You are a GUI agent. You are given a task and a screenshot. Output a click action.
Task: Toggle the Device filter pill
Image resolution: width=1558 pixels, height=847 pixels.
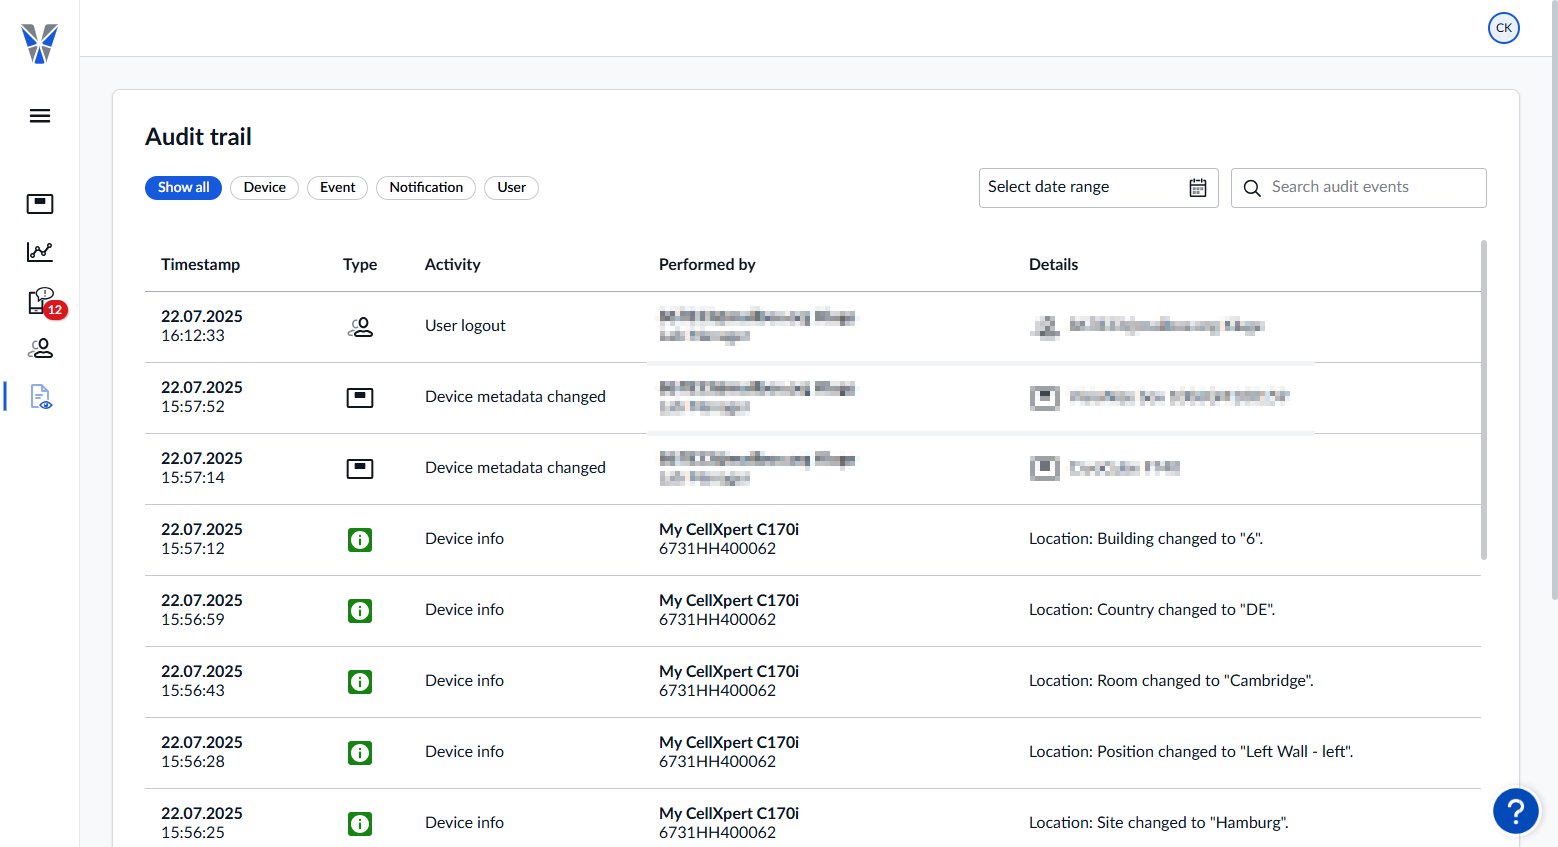tap(264, 187)
